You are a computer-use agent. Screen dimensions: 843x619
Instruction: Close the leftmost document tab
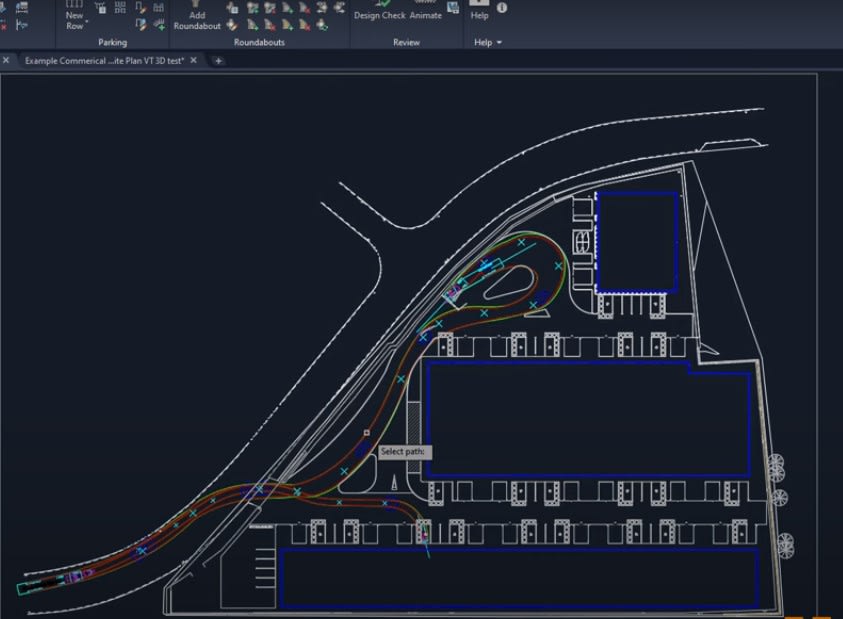click(5, 61)
